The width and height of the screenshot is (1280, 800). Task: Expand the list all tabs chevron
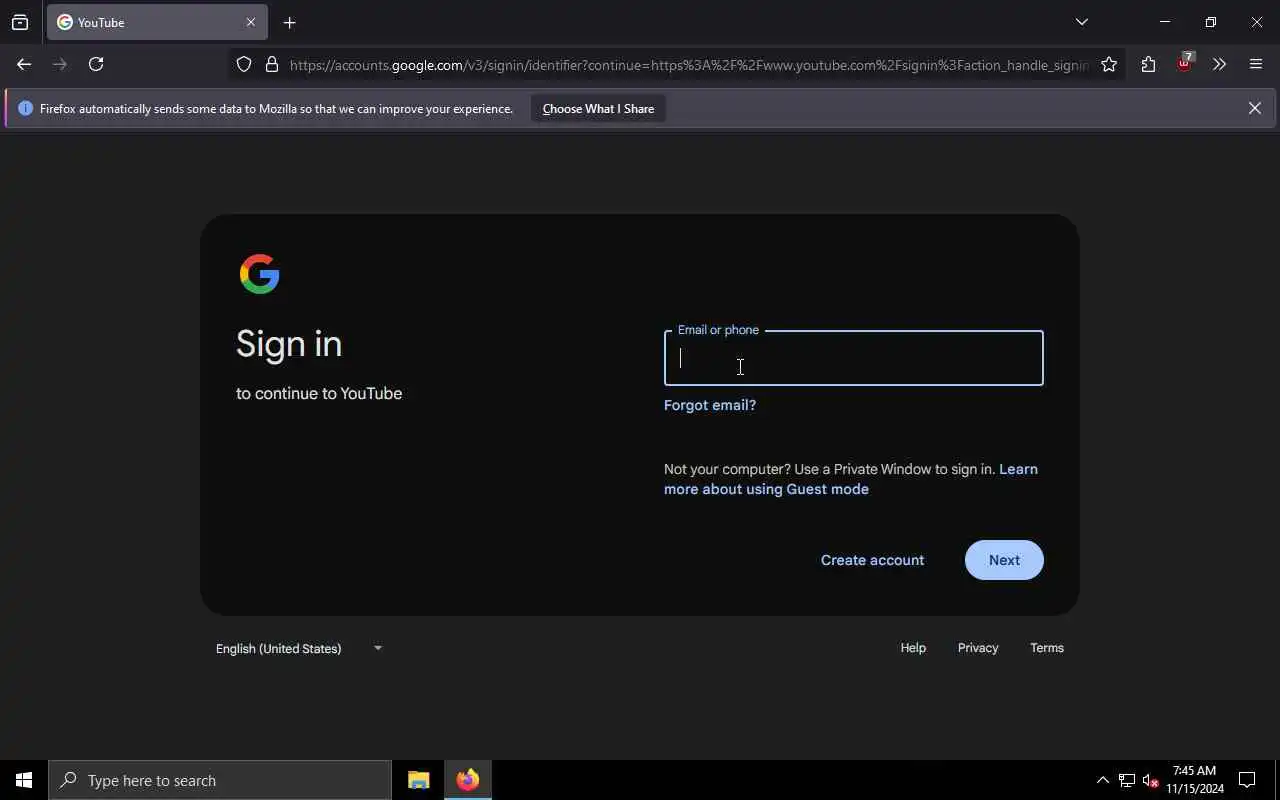pos(1082,22)
